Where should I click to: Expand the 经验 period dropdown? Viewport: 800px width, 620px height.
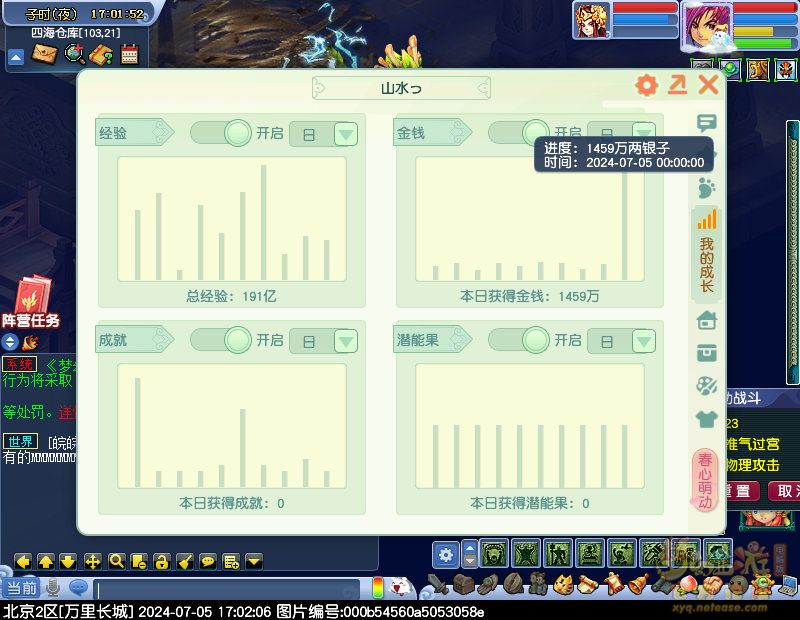coord(345,134)
